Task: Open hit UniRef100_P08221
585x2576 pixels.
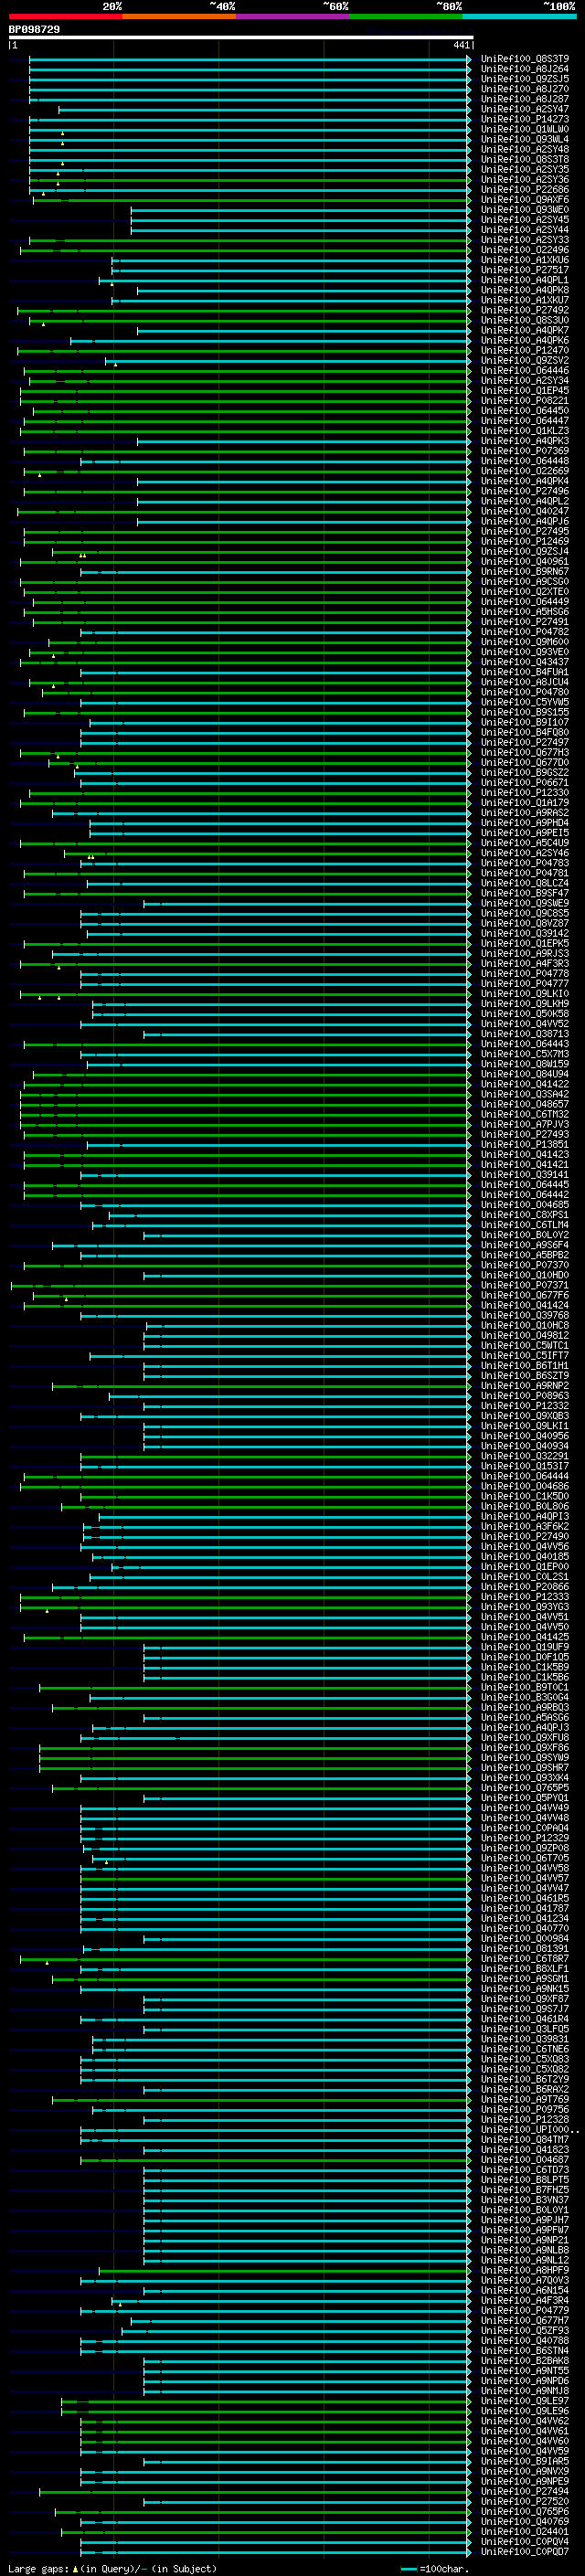Action: pos(525,401)
